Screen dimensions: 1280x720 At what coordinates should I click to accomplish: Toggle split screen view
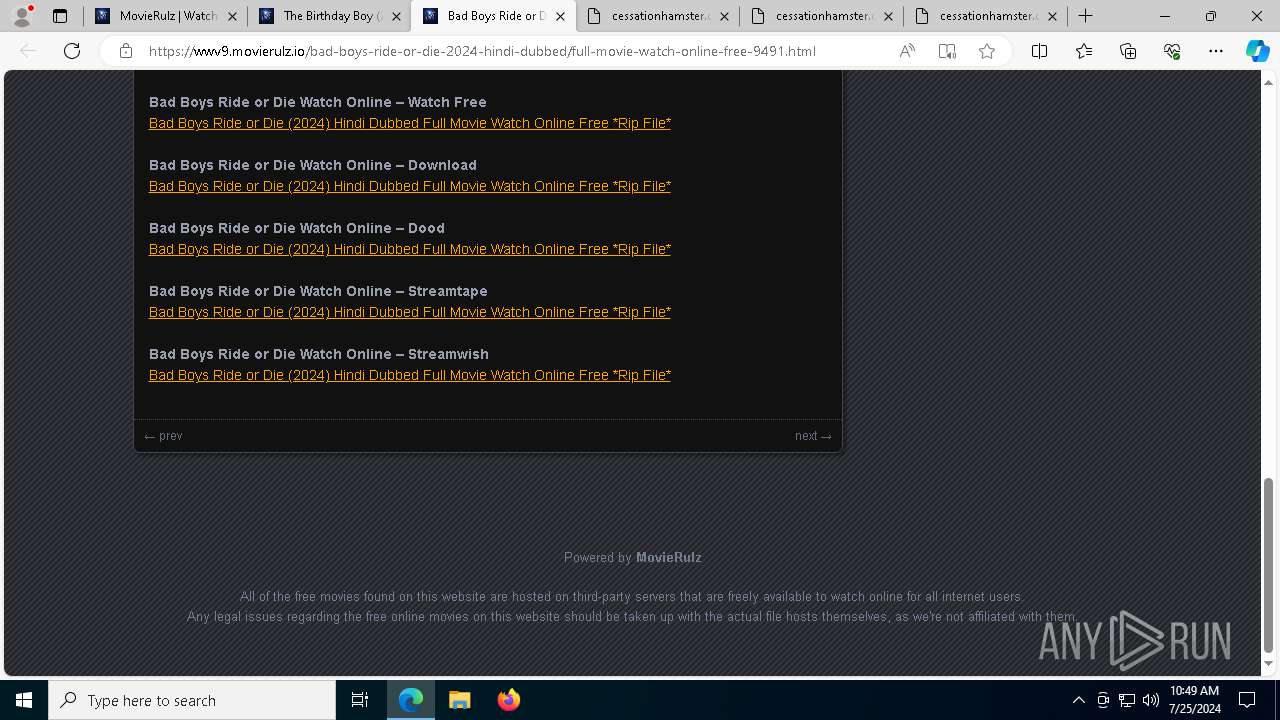click(1039, 51)
